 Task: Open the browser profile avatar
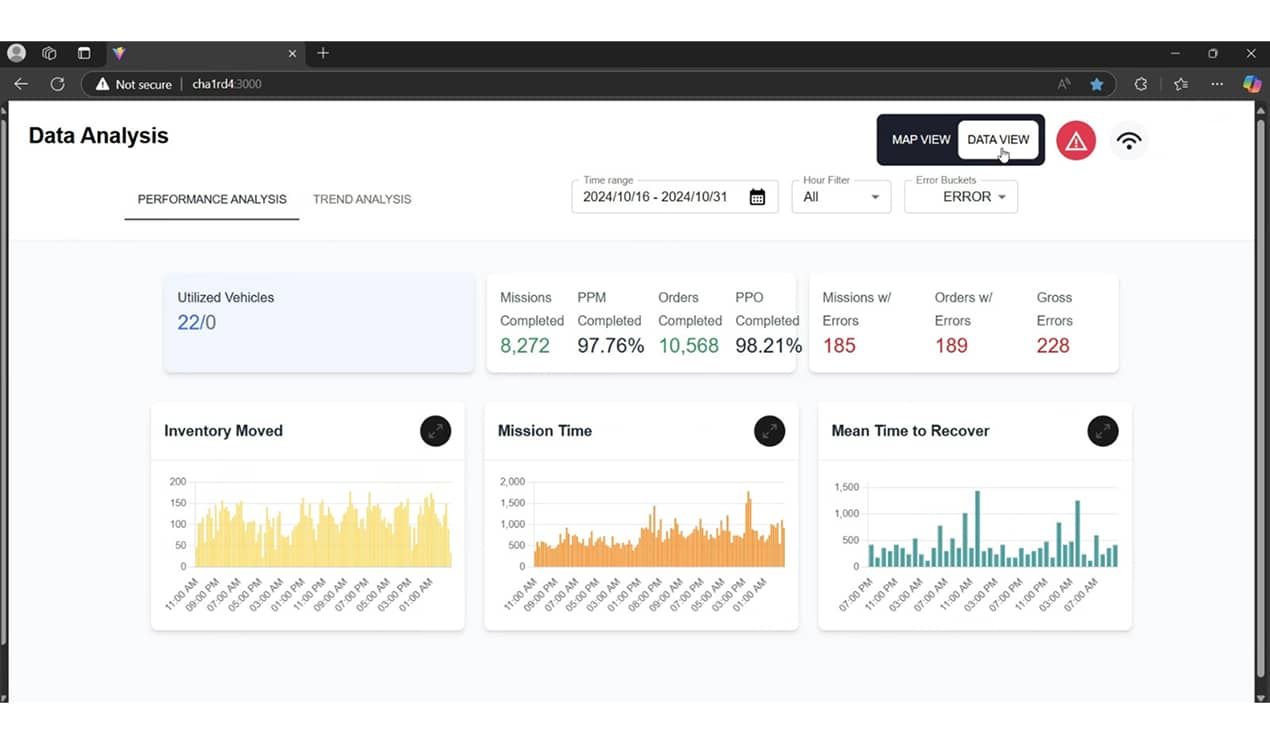(x=16, y=53)
